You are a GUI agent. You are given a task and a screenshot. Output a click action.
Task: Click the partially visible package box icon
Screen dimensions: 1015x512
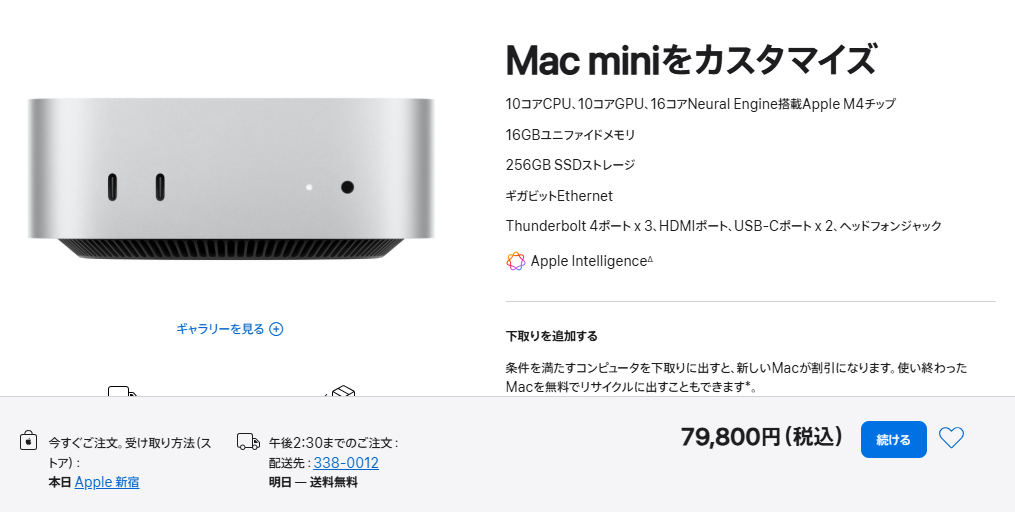(x=341, y=392)
